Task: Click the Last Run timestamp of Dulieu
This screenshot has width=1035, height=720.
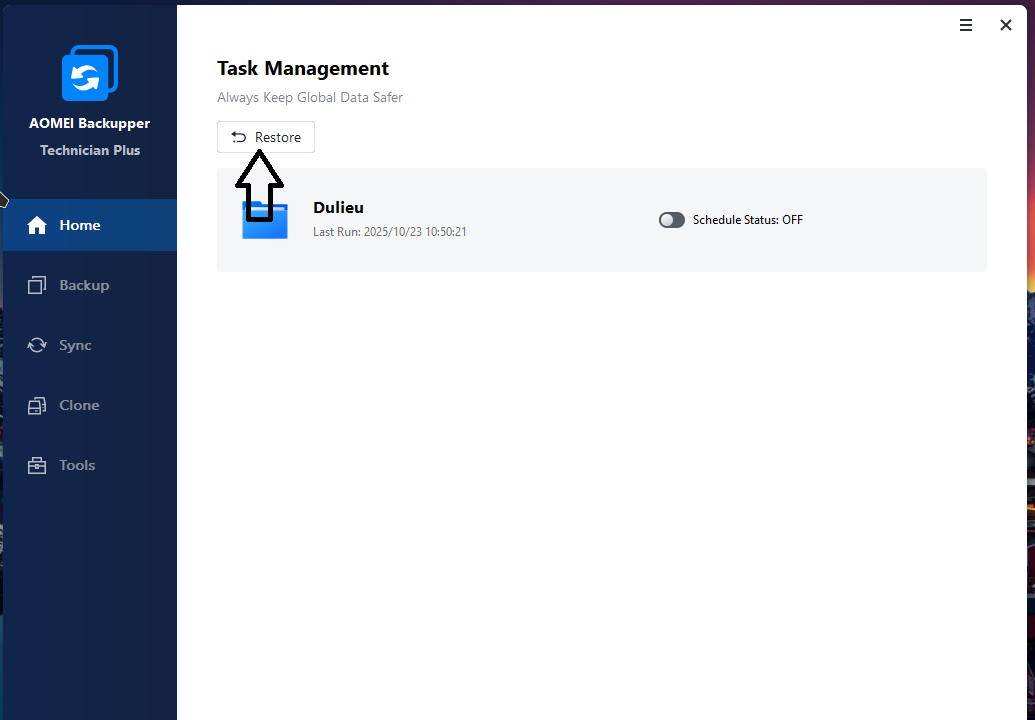Action: pyautogui.click(x=390, y=232)
